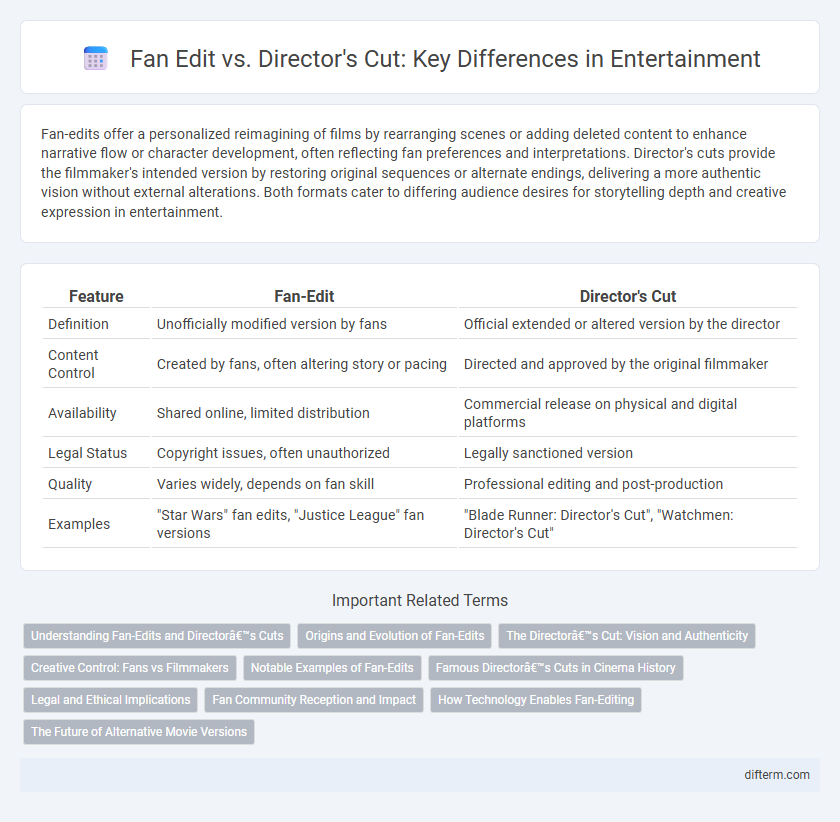Click the 'Important Related Terms' heading
The height and width of the screenshot is (822, 840).
420,601
